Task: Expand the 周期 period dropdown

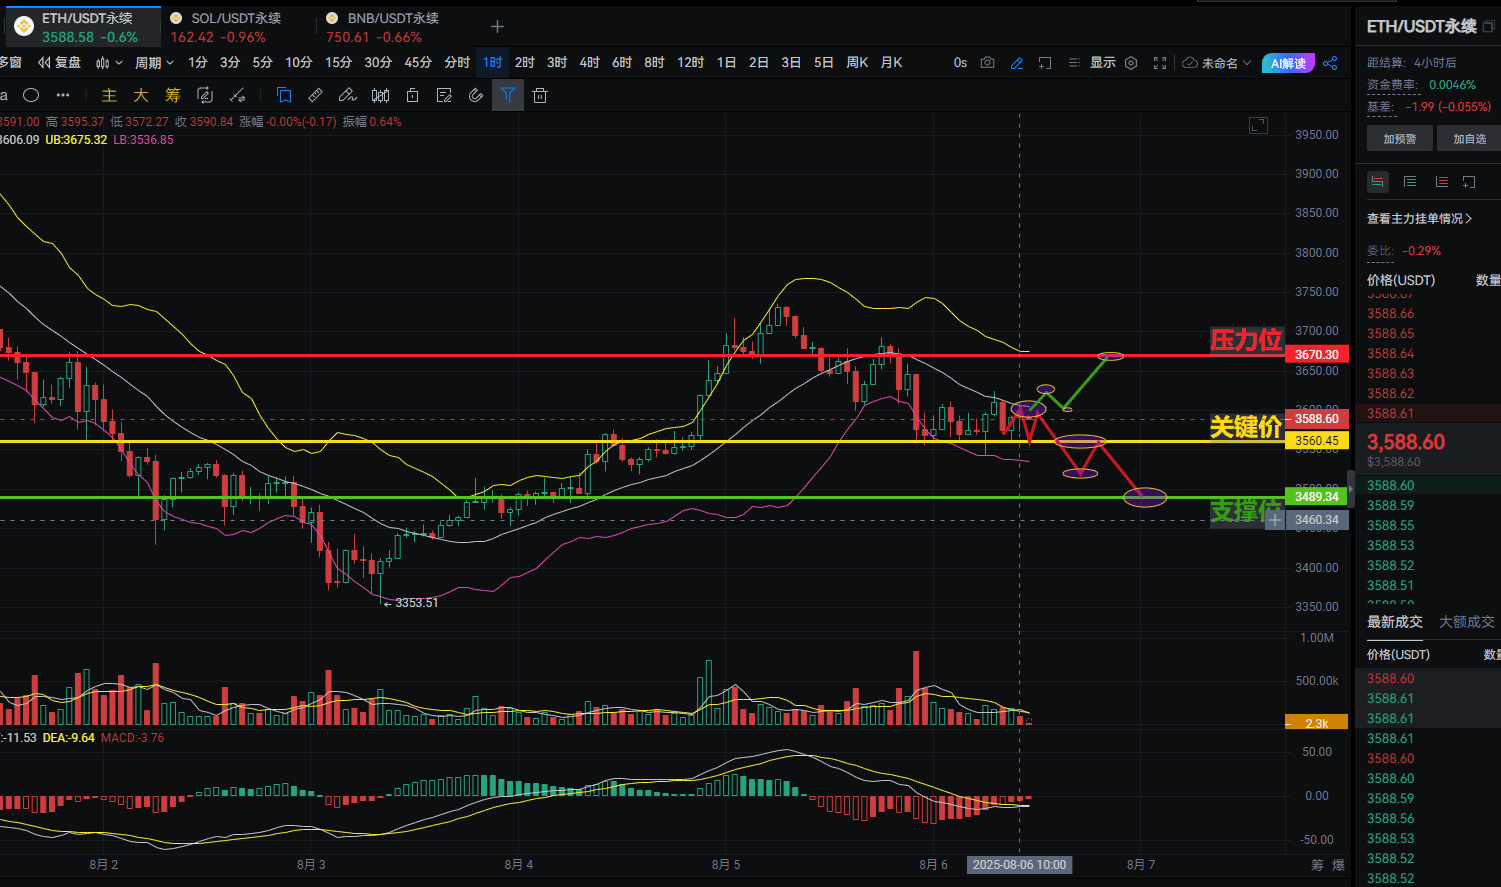Action: [x=154, y=62]
